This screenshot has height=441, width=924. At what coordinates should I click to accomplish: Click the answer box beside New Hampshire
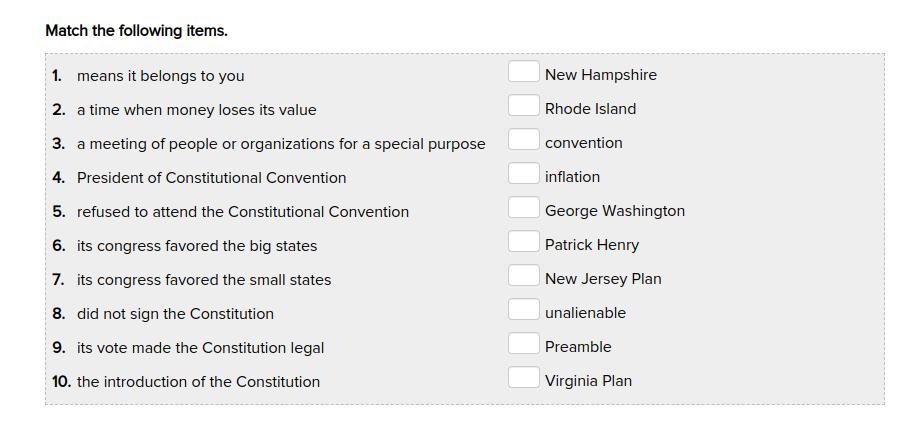click(523, 71)
